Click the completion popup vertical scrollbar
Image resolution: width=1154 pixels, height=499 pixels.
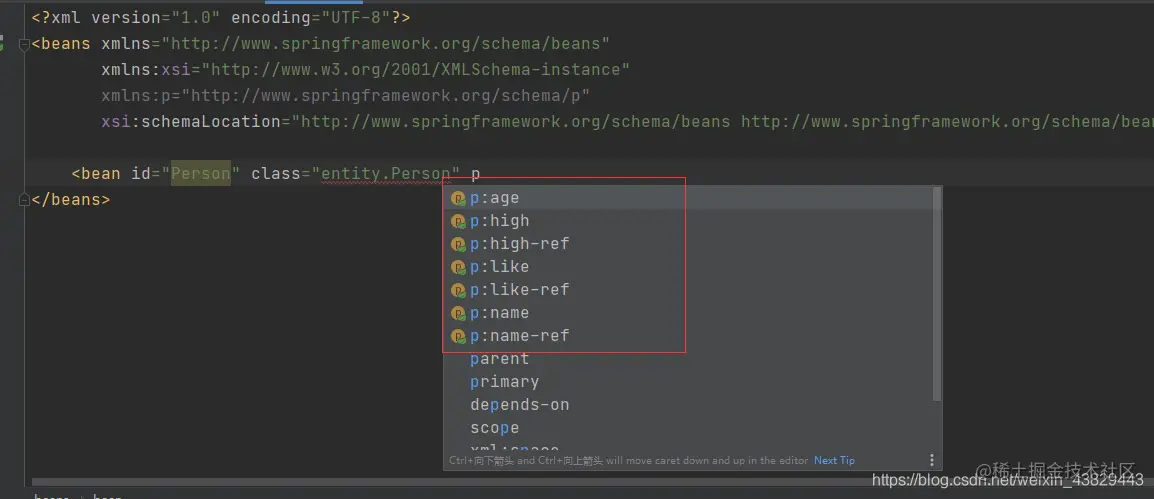click(937, 294)
